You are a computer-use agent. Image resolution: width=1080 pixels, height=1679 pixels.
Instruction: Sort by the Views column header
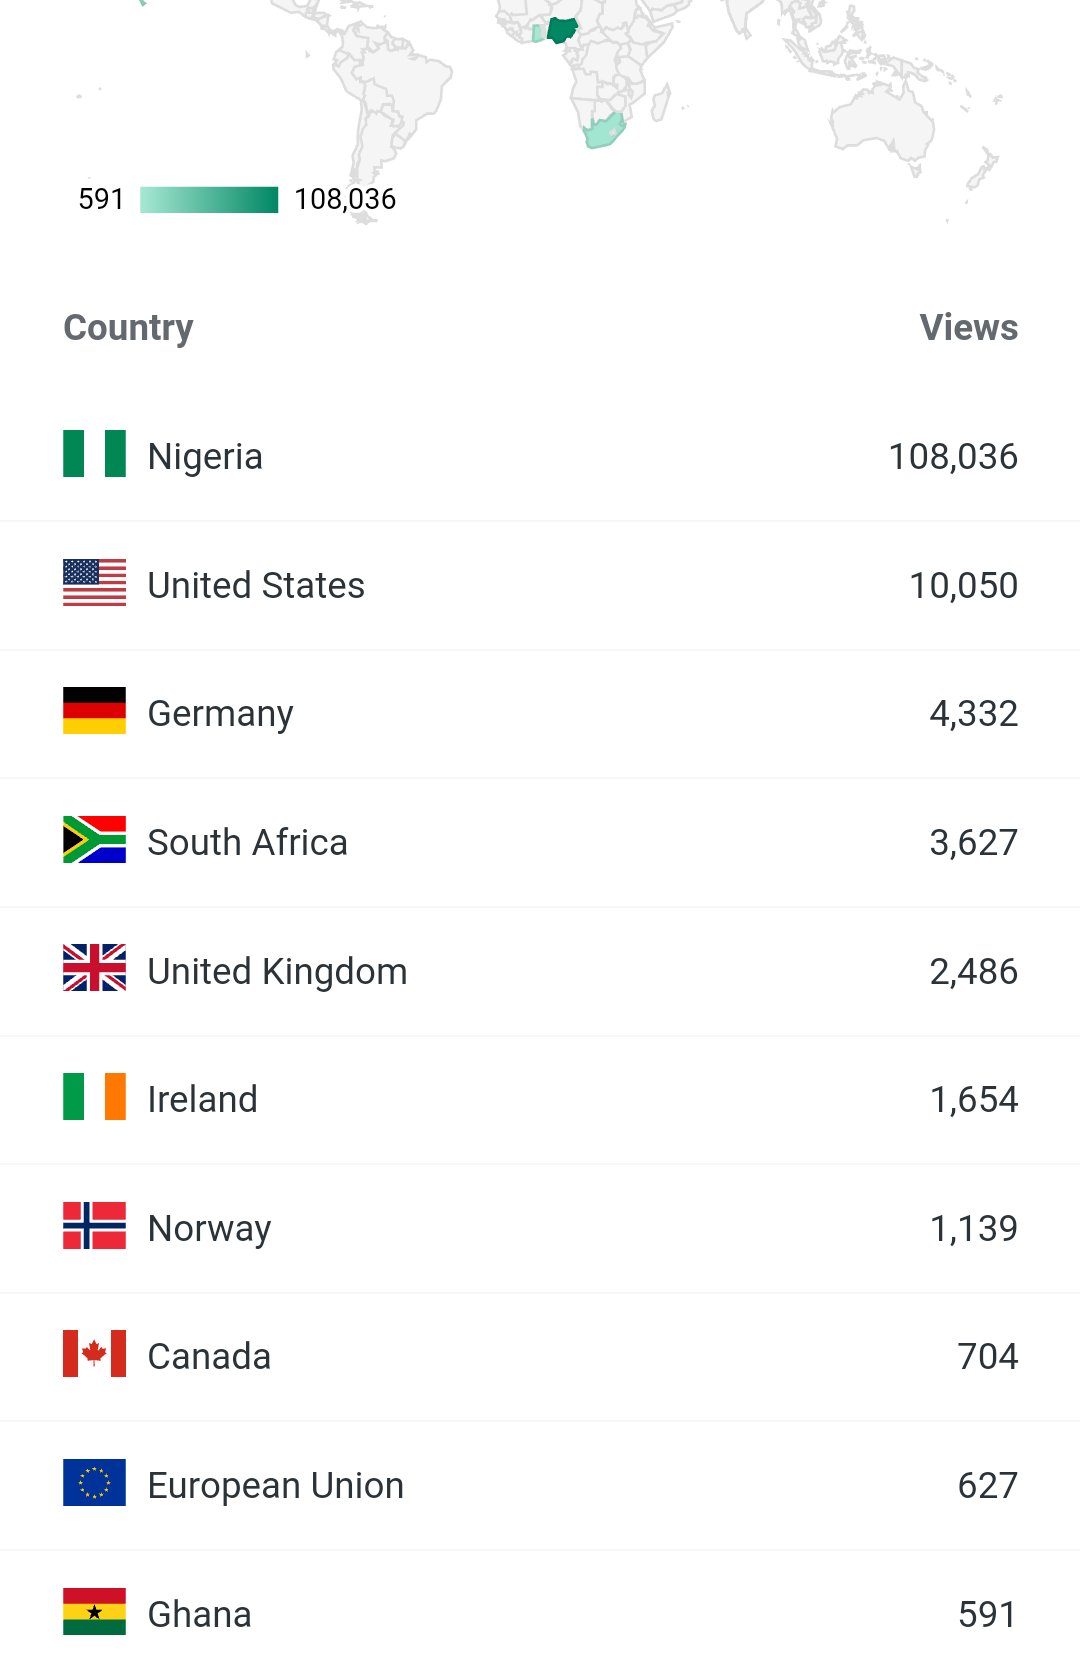click(x=968, y=328)
